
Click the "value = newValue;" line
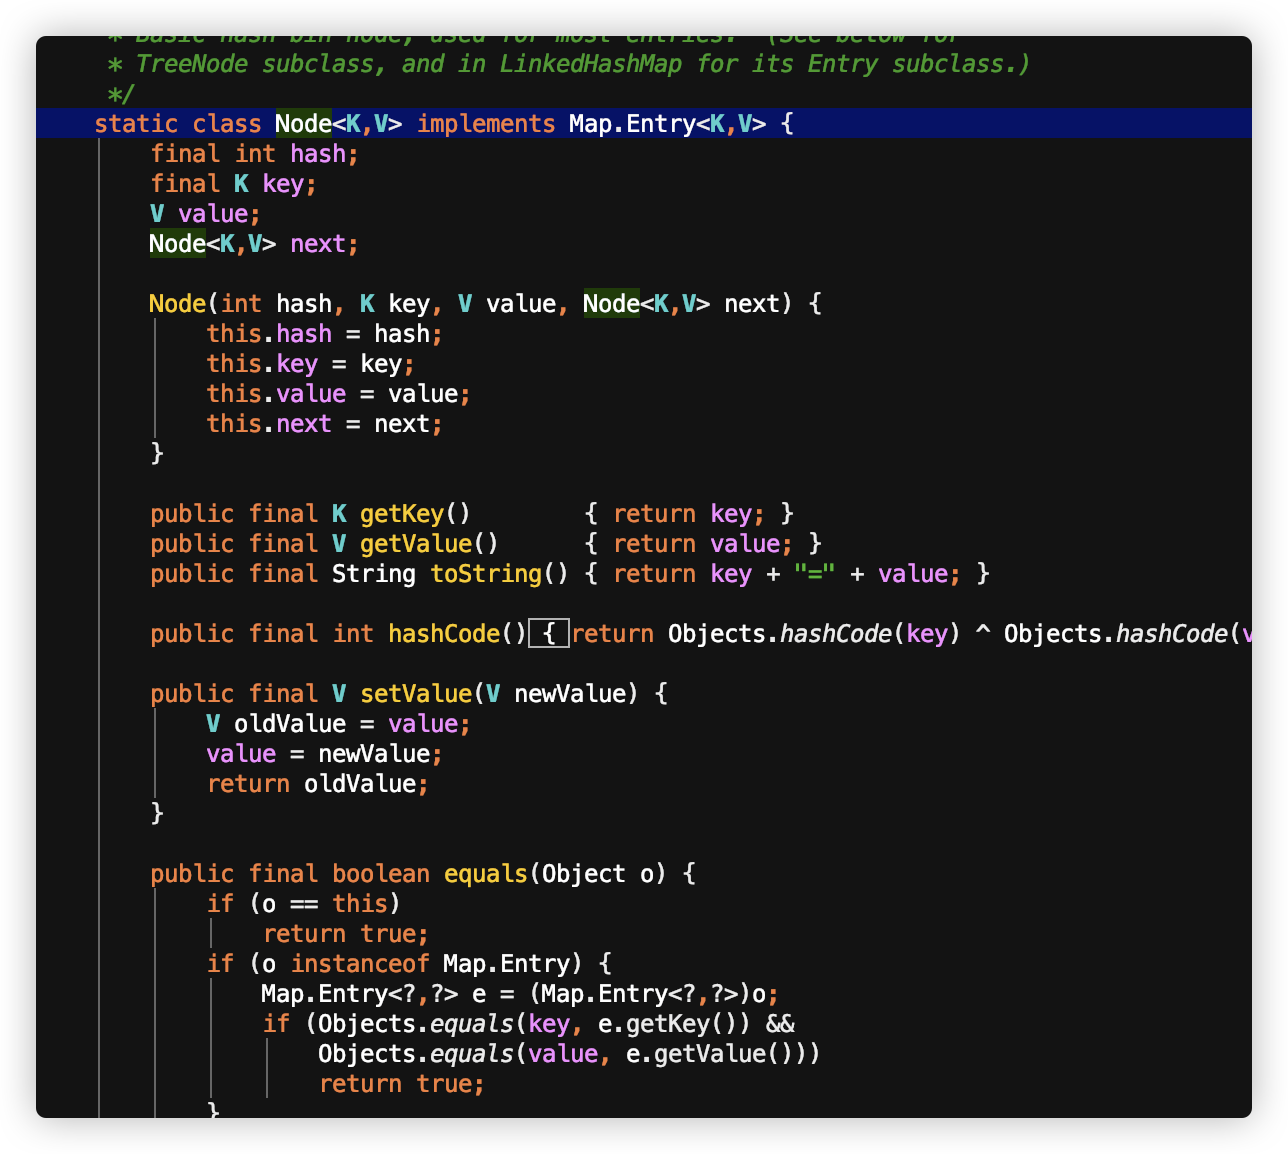coord(324,753)
